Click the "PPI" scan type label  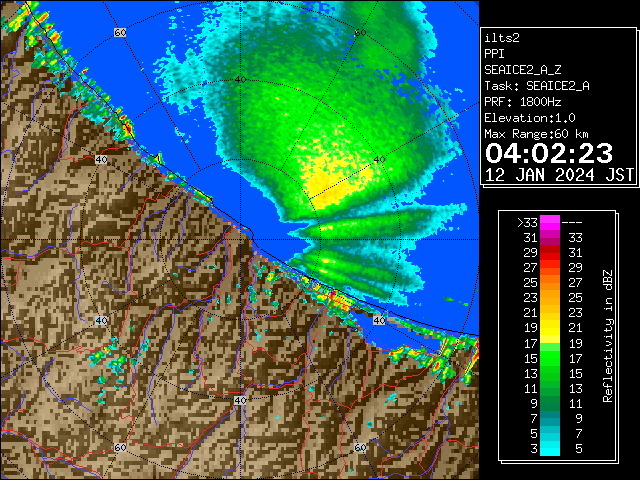click(x=494, y=54)
